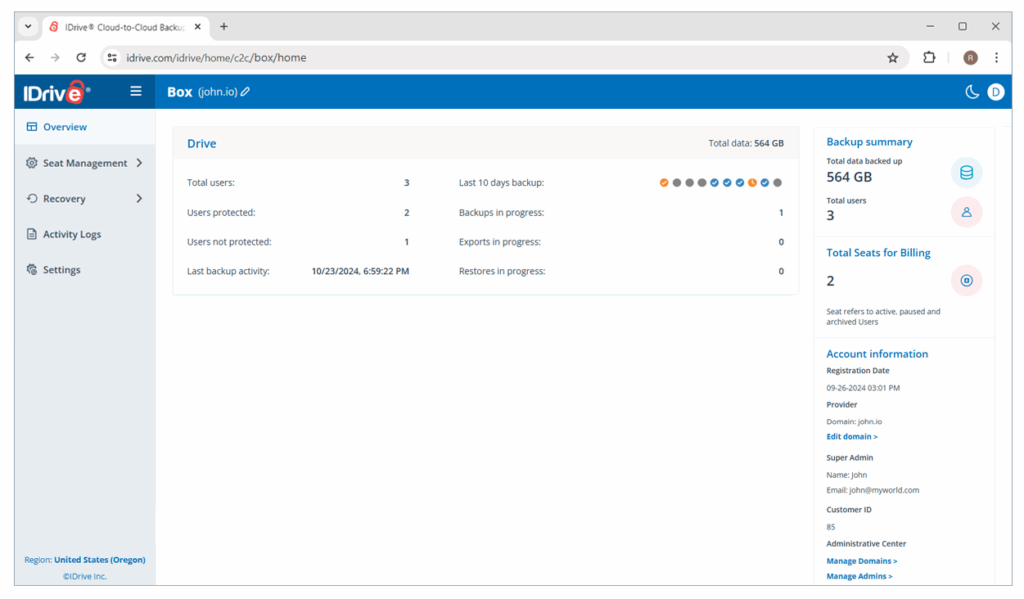Expand the Seat Management chevron

(x=139, y=163)
